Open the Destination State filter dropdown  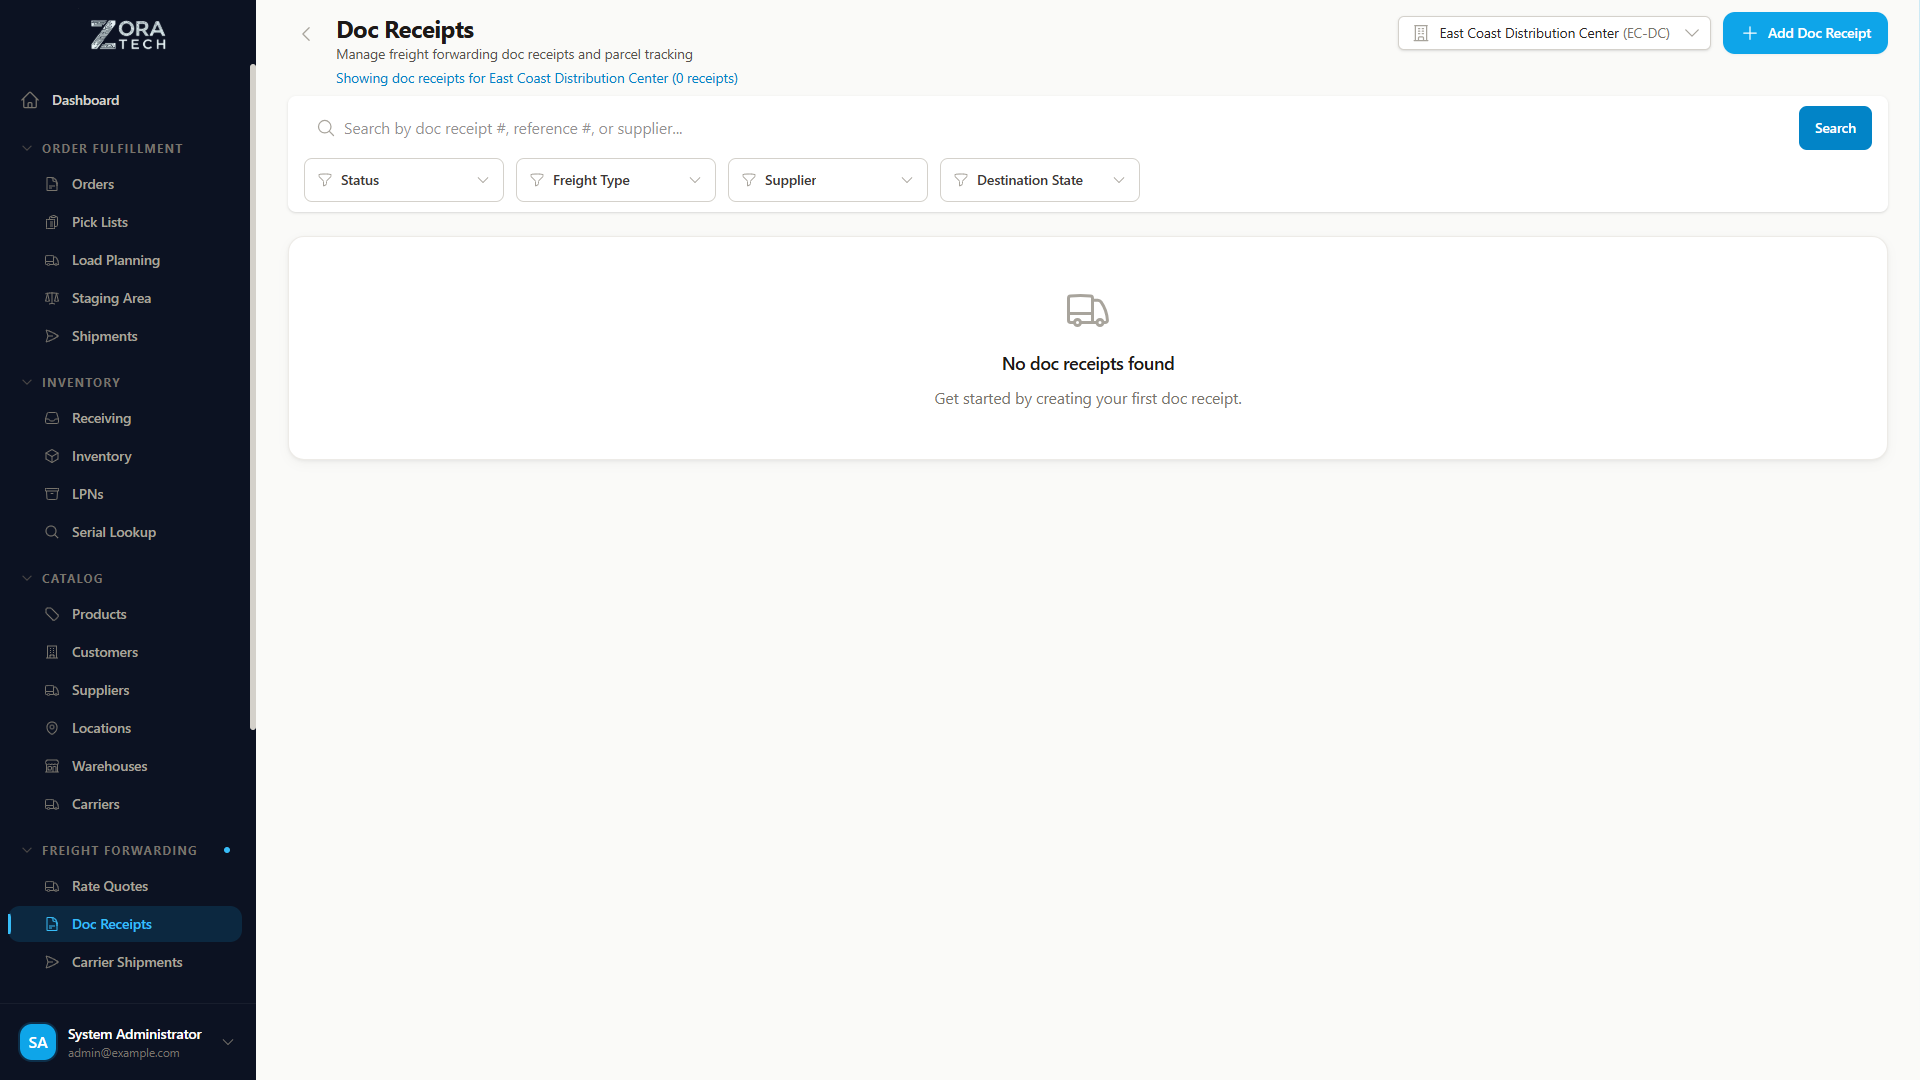1039,180
